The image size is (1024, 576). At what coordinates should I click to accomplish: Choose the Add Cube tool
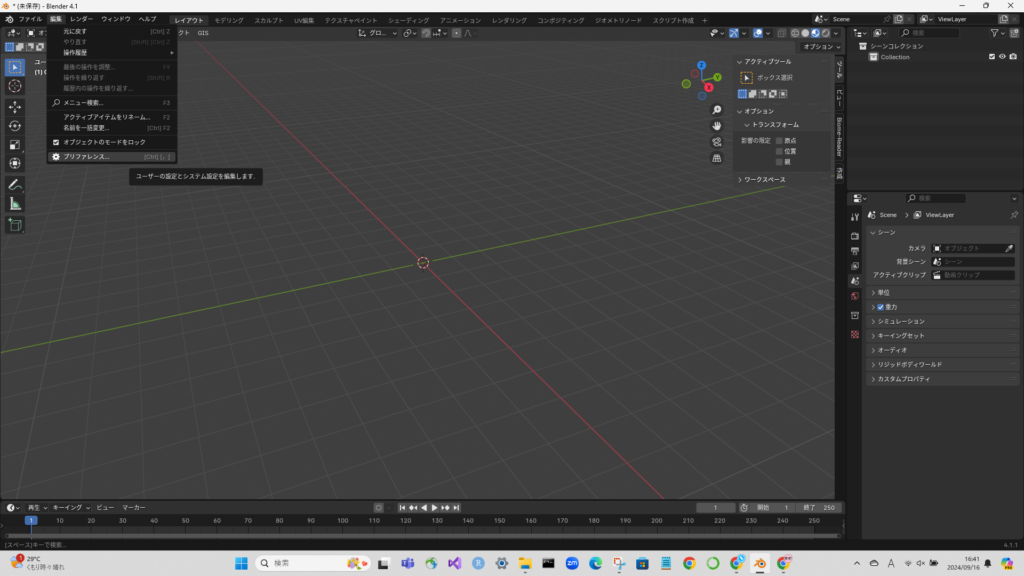click(x=15, y=225)
